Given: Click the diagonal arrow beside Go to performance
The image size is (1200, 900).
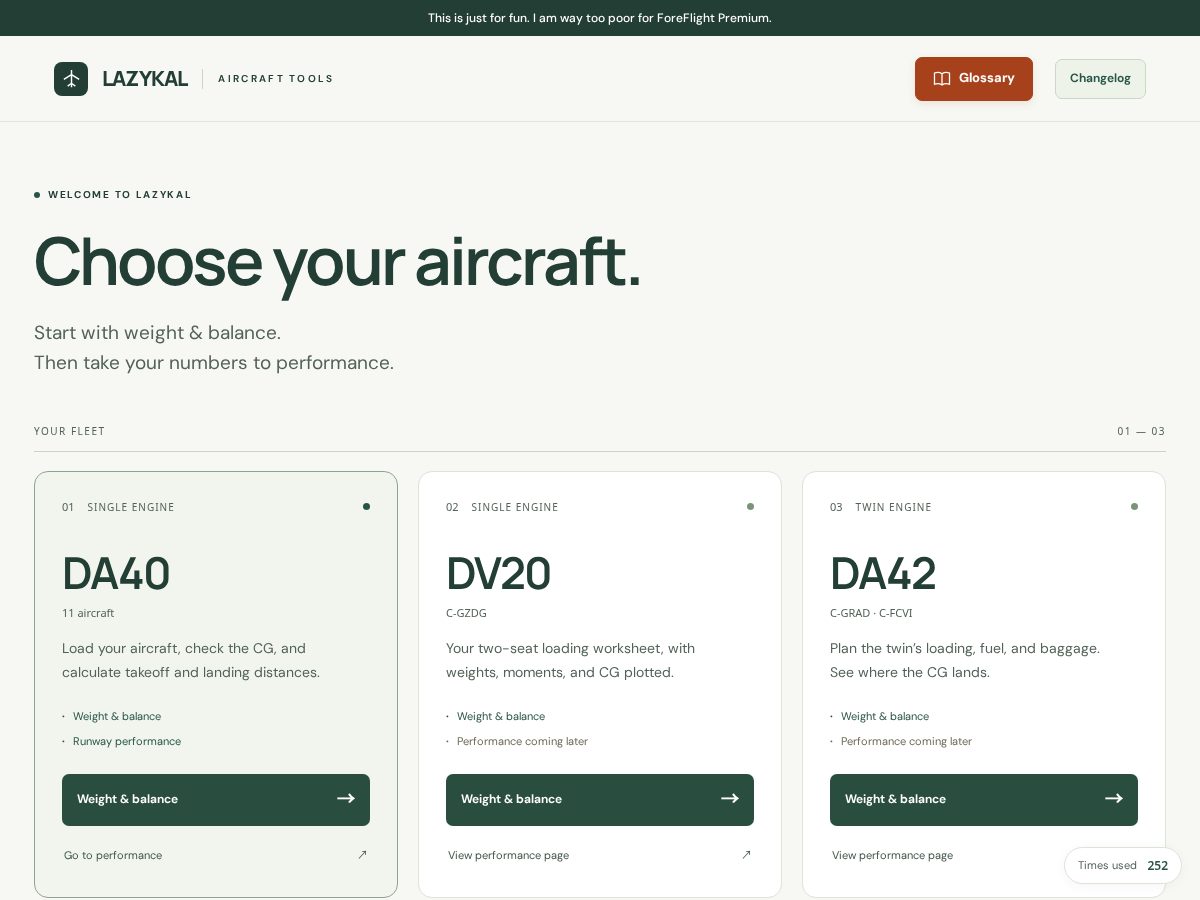Looking at the screenshot, I should tap(362, 855).
